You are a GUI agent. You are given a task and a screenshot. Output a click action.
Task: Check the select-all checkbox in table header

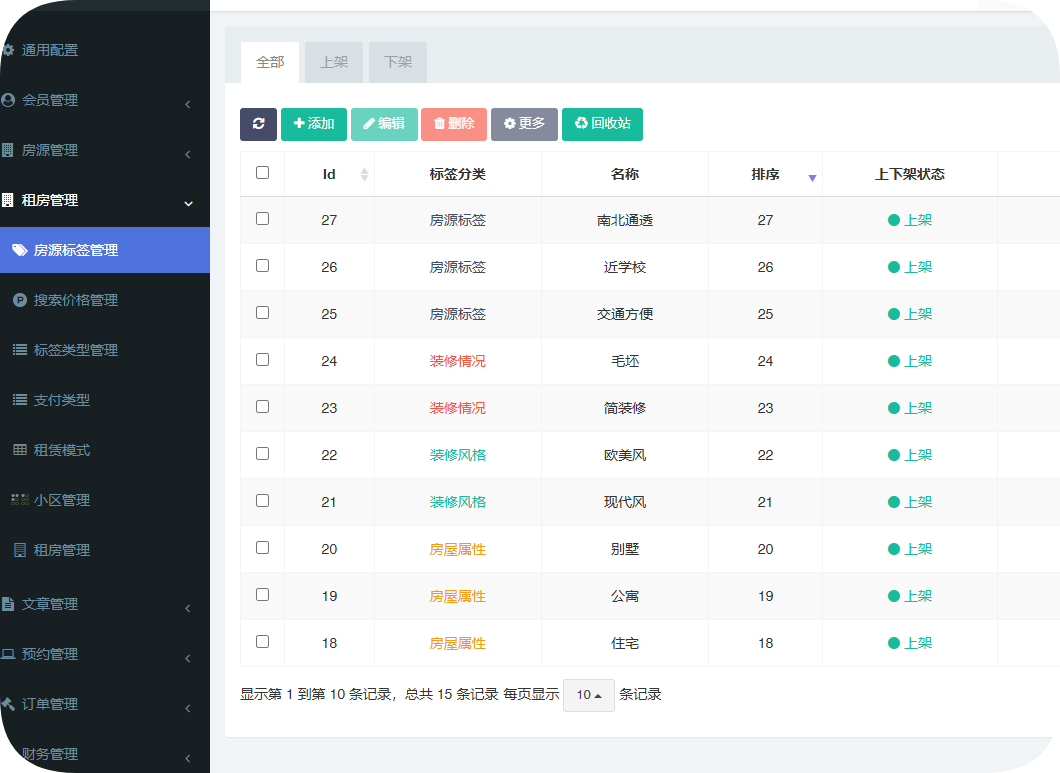pyautogui.click(x=262, y=172)
